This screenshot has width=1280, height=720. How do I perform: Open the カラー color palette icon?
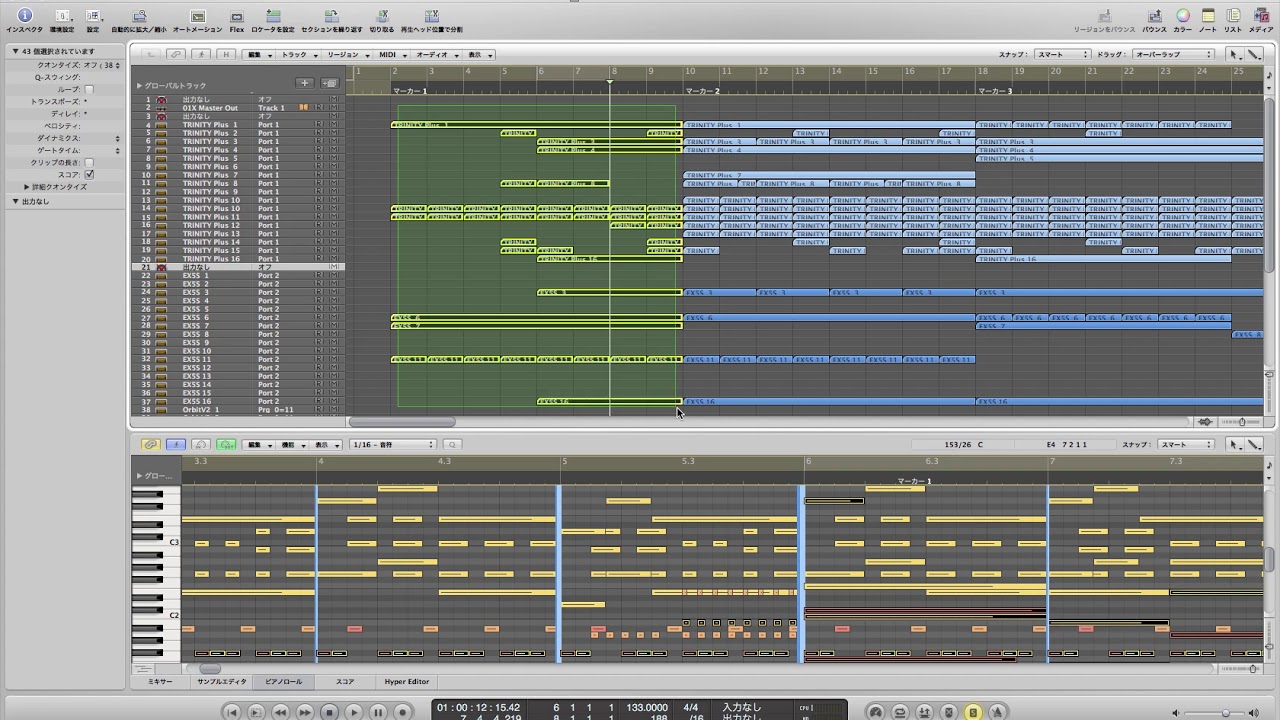1182,16
